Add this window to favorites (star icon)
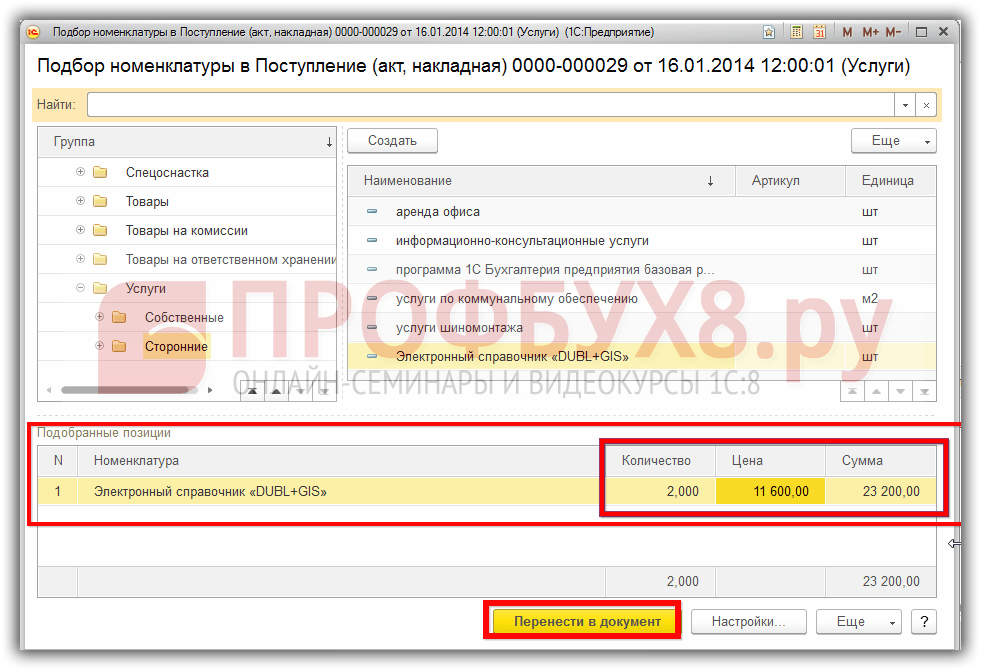Screen dimensions: 981x670 [768, 32]
